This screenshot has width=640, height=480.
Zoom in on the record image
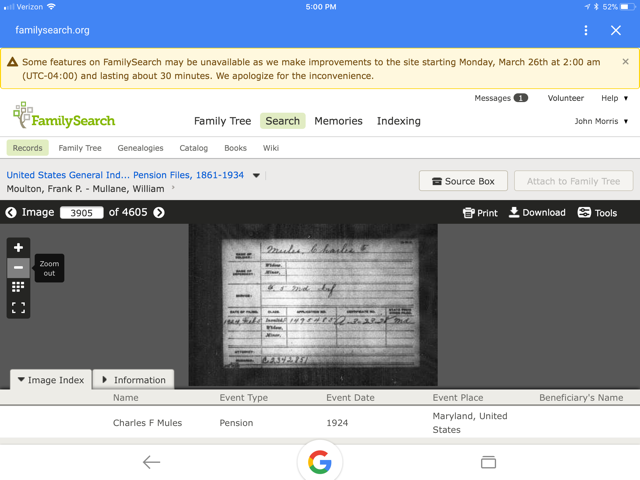pyautogui.click(x=18, y=247)
